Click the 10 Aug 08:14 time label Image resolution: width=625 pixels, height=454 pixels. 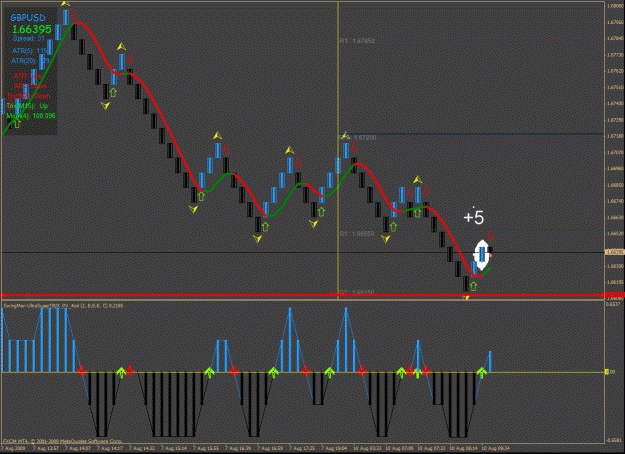click(464, 448)
